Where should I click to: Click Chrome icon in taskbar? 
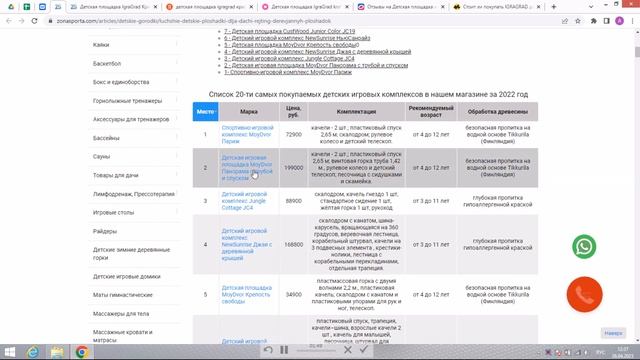[x=82, y=352]
